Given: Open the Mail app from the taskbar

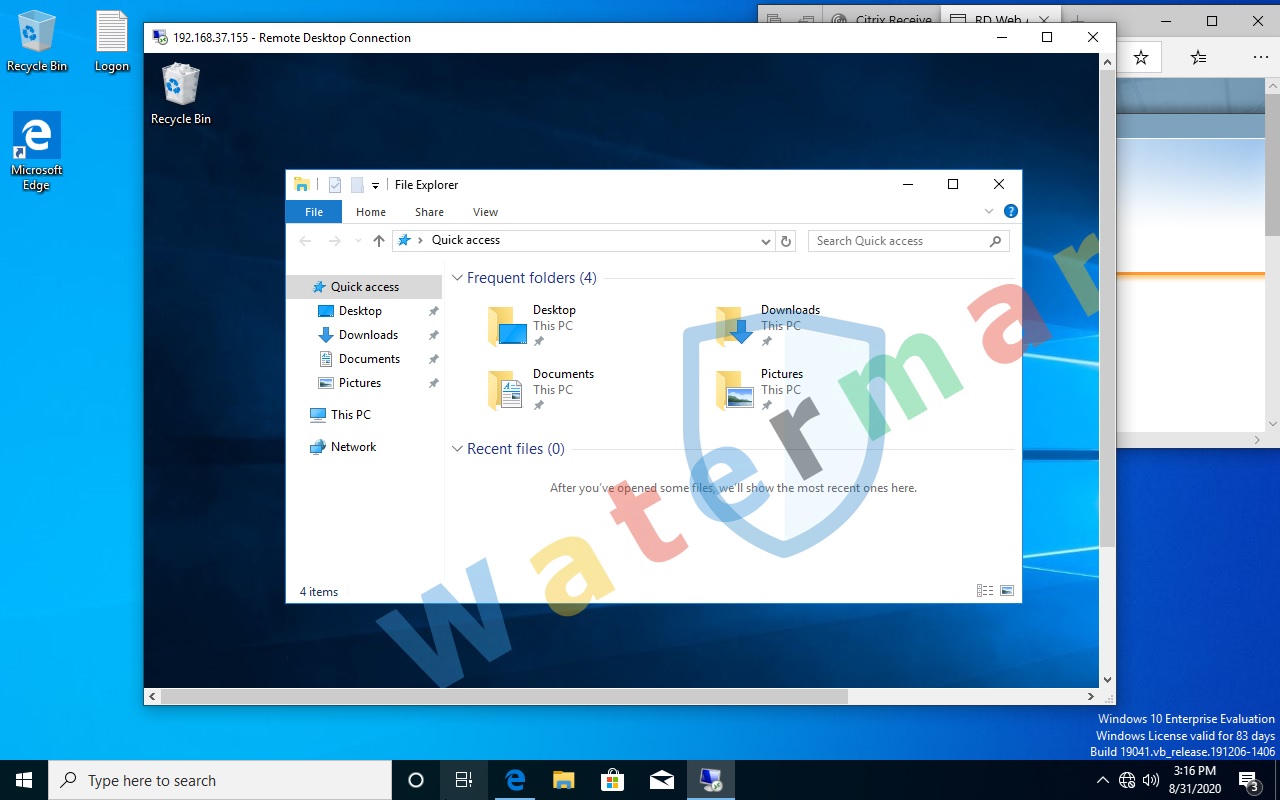Looking at the screenshot, I should tap(662, 780).
